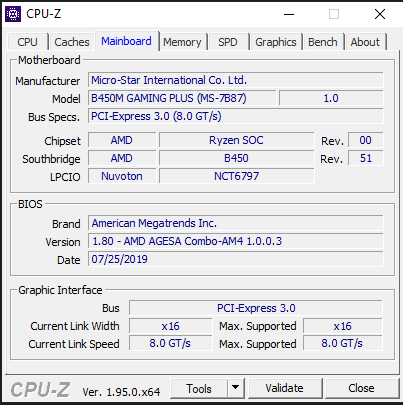Select Graphic Interface Bus PCI-Express 3.0 value
This screenshot has height=405, width=403.
[x=256, y=308]
